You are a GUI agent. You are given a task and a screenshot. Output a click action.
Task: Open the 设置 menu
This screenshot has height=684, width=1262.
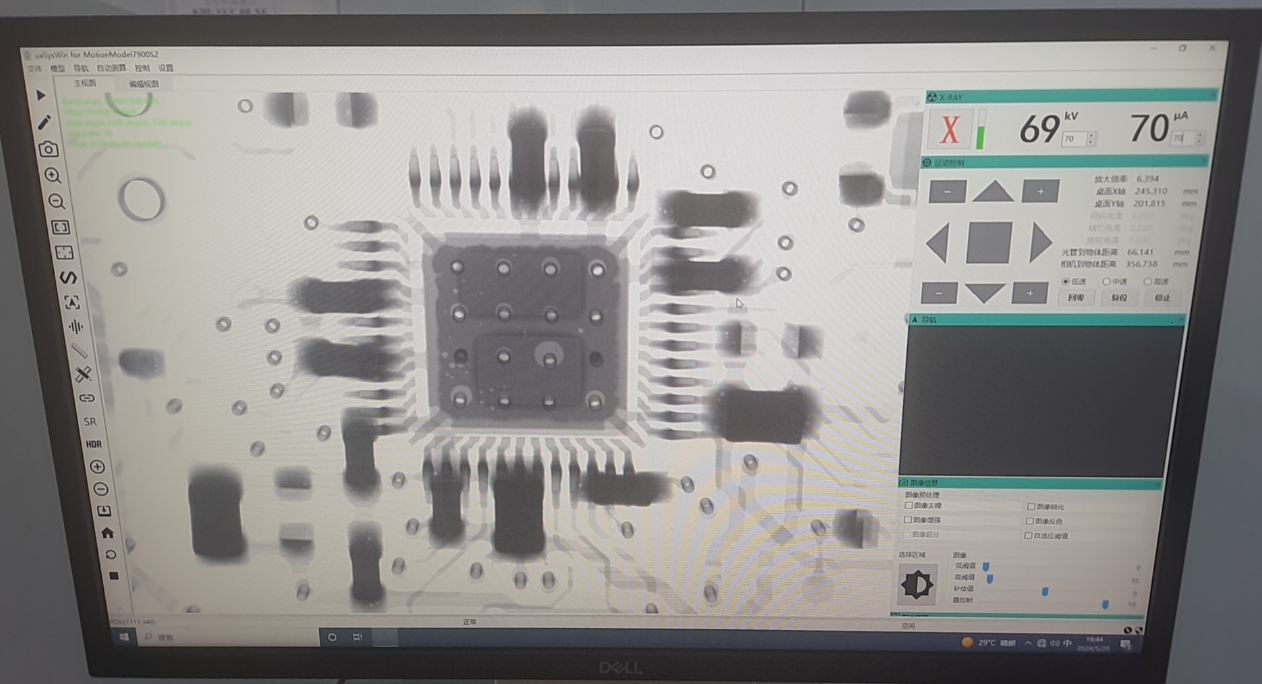coord(166,68)
